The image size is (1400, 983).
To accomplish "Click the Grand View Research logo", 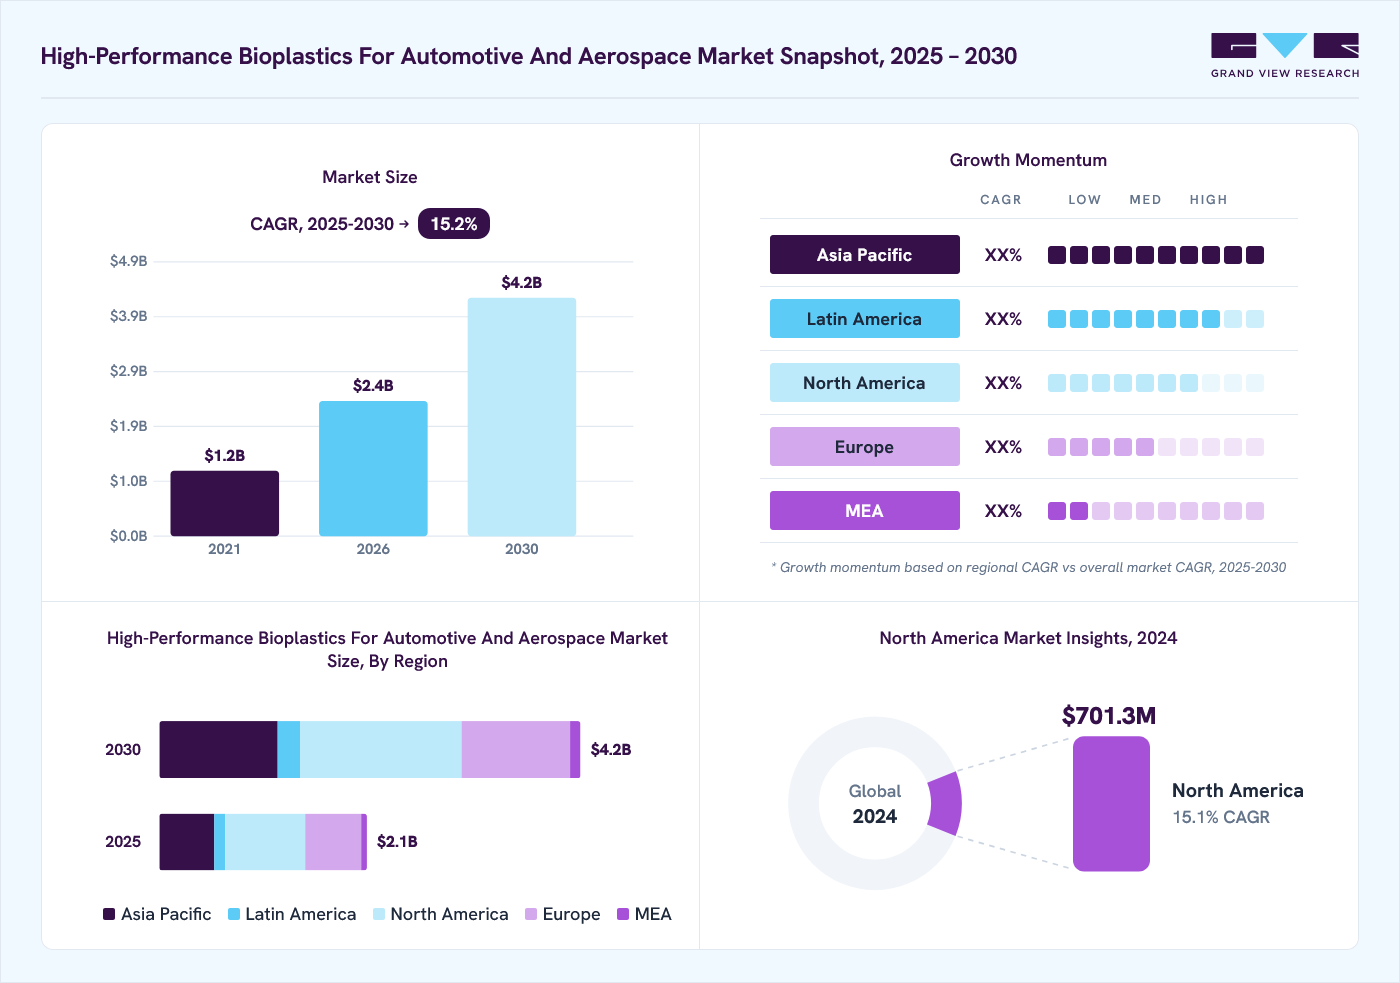I will pos(1285,56).
